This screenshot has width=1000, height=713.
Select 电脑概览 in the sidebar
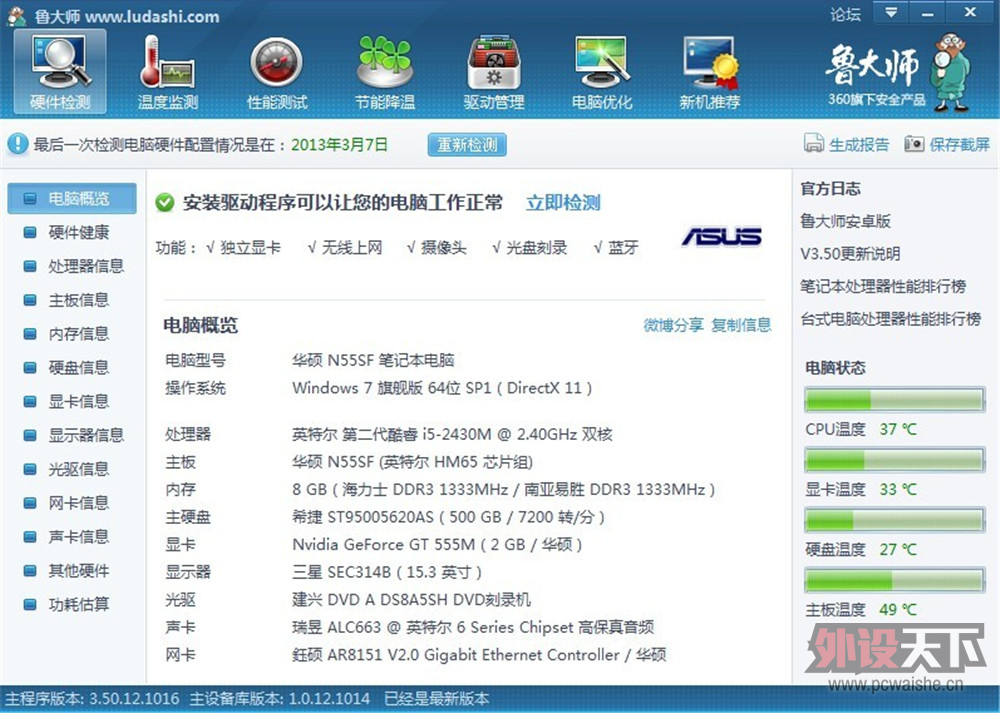pyautogui.click(x=72, y=198)
